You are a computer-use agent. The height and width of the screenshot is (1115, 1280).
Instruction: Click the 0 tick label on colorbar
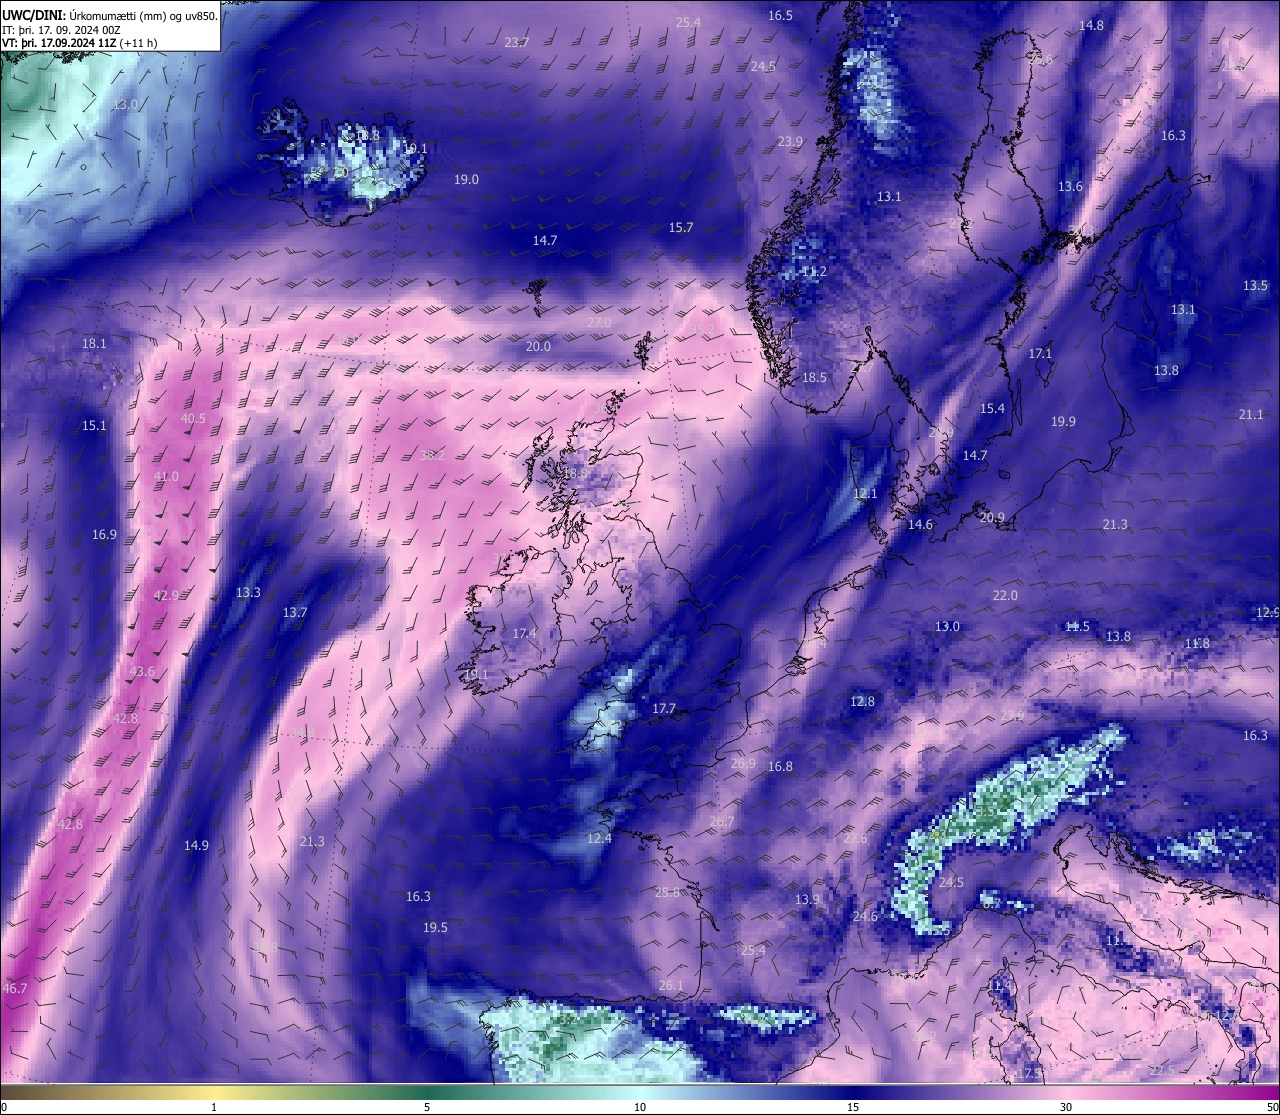click(x=4, y=1106)
